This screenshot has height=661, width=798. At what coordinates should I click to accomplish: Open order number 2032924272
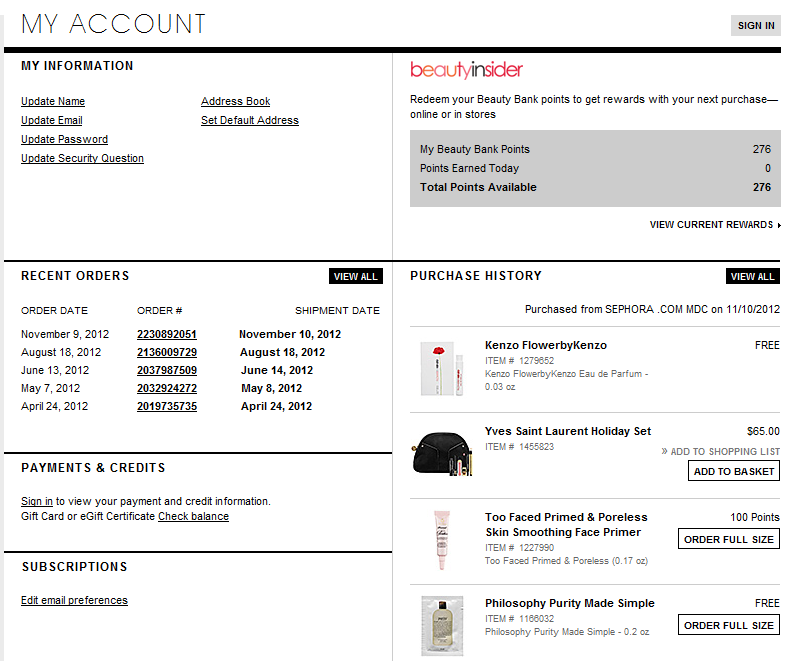(x=167, y=388)
